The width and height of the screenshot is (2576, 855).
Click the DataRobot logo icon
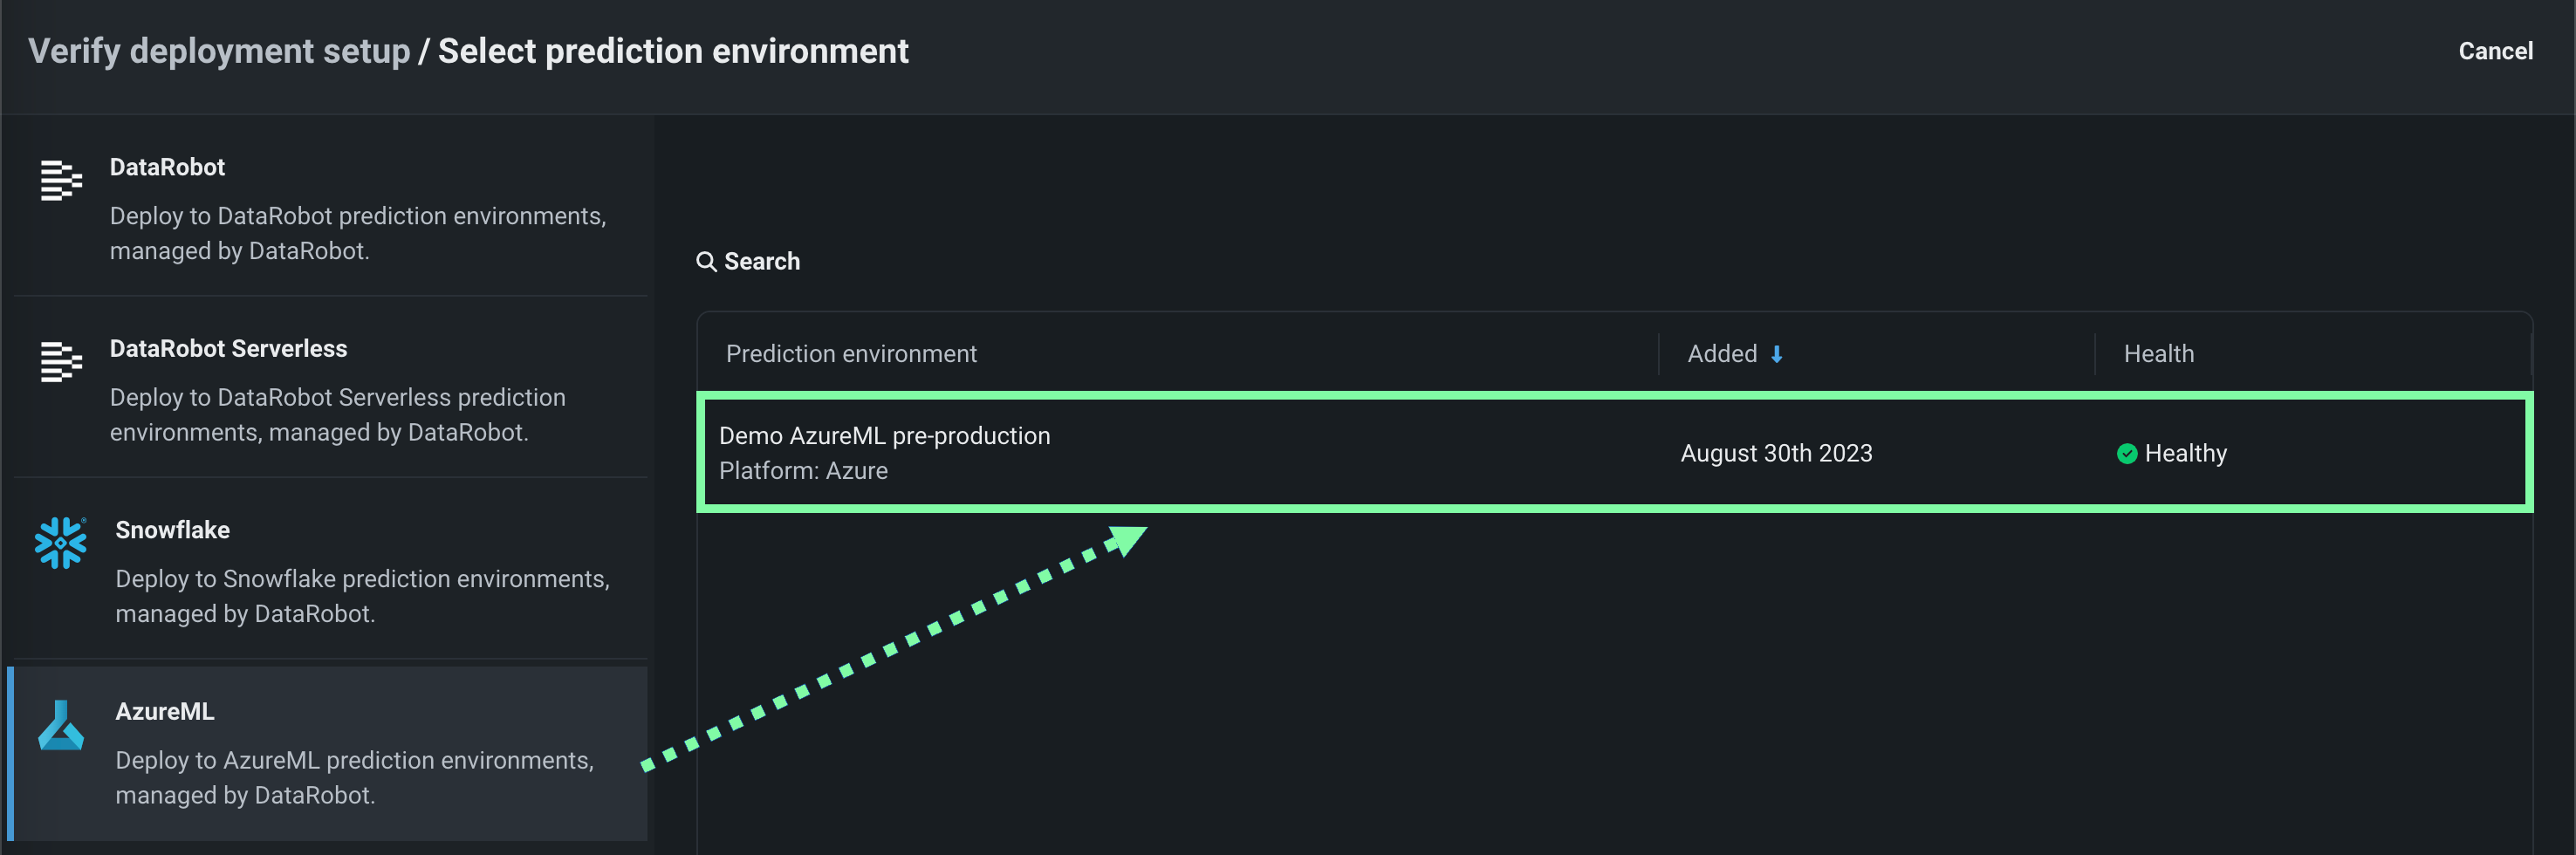61,181
